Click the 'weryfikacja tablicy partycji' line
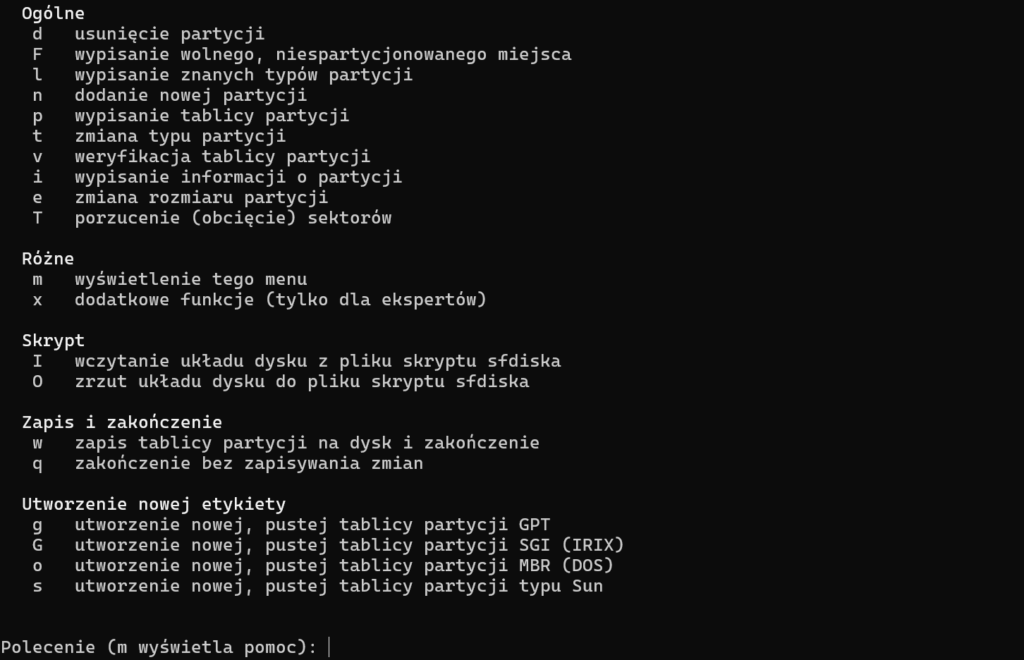The height and width of the screenshot is (660, 1024). tap(222, 156)
